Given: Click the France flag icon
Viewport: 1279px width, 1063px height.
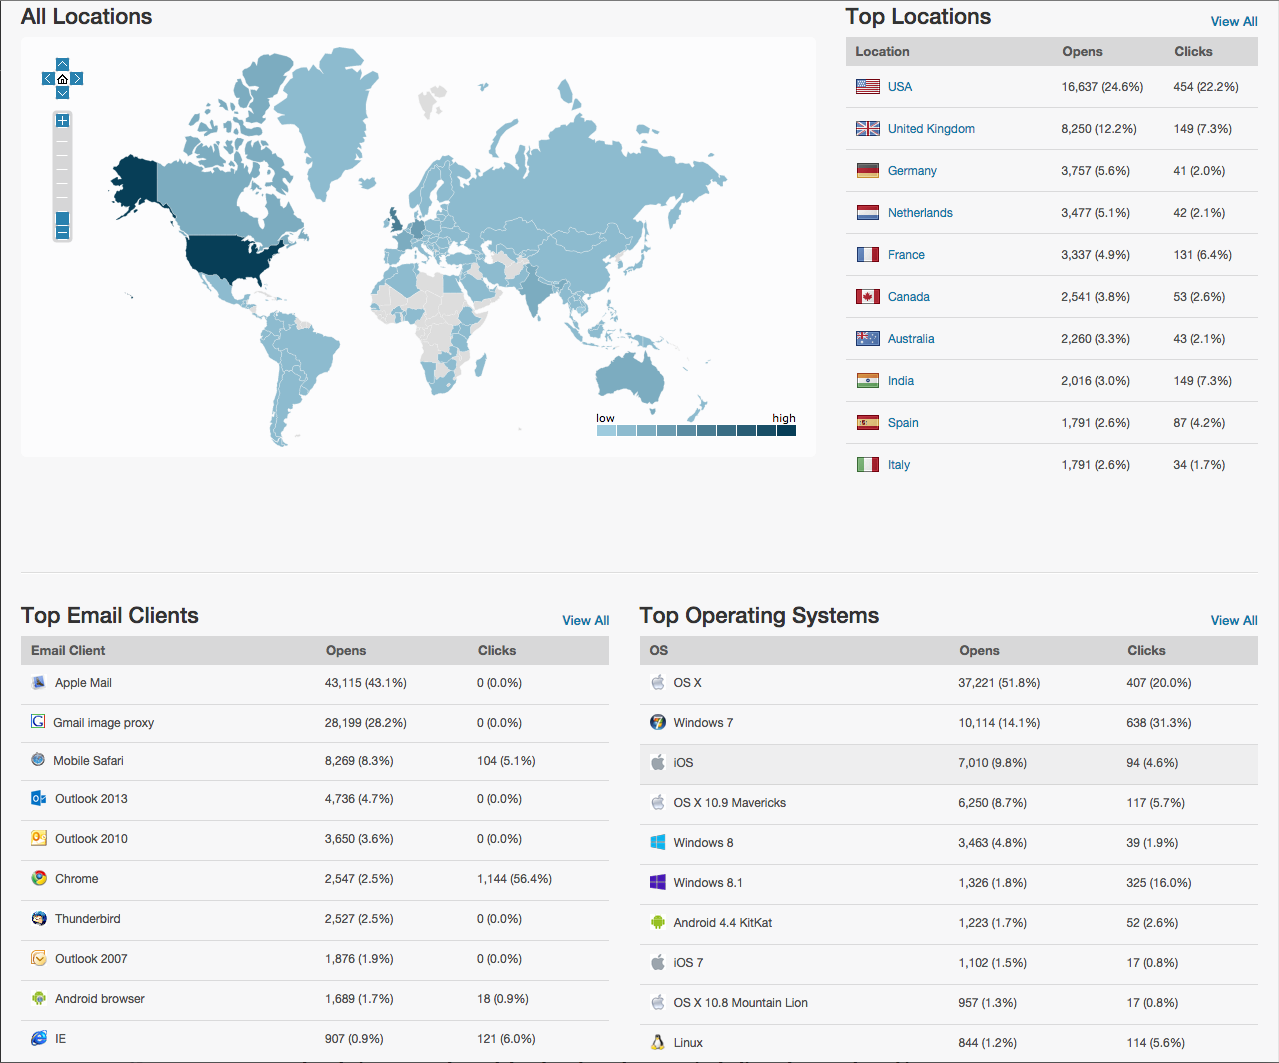Looking at the screenshot, I should click(x=868, y=255).
